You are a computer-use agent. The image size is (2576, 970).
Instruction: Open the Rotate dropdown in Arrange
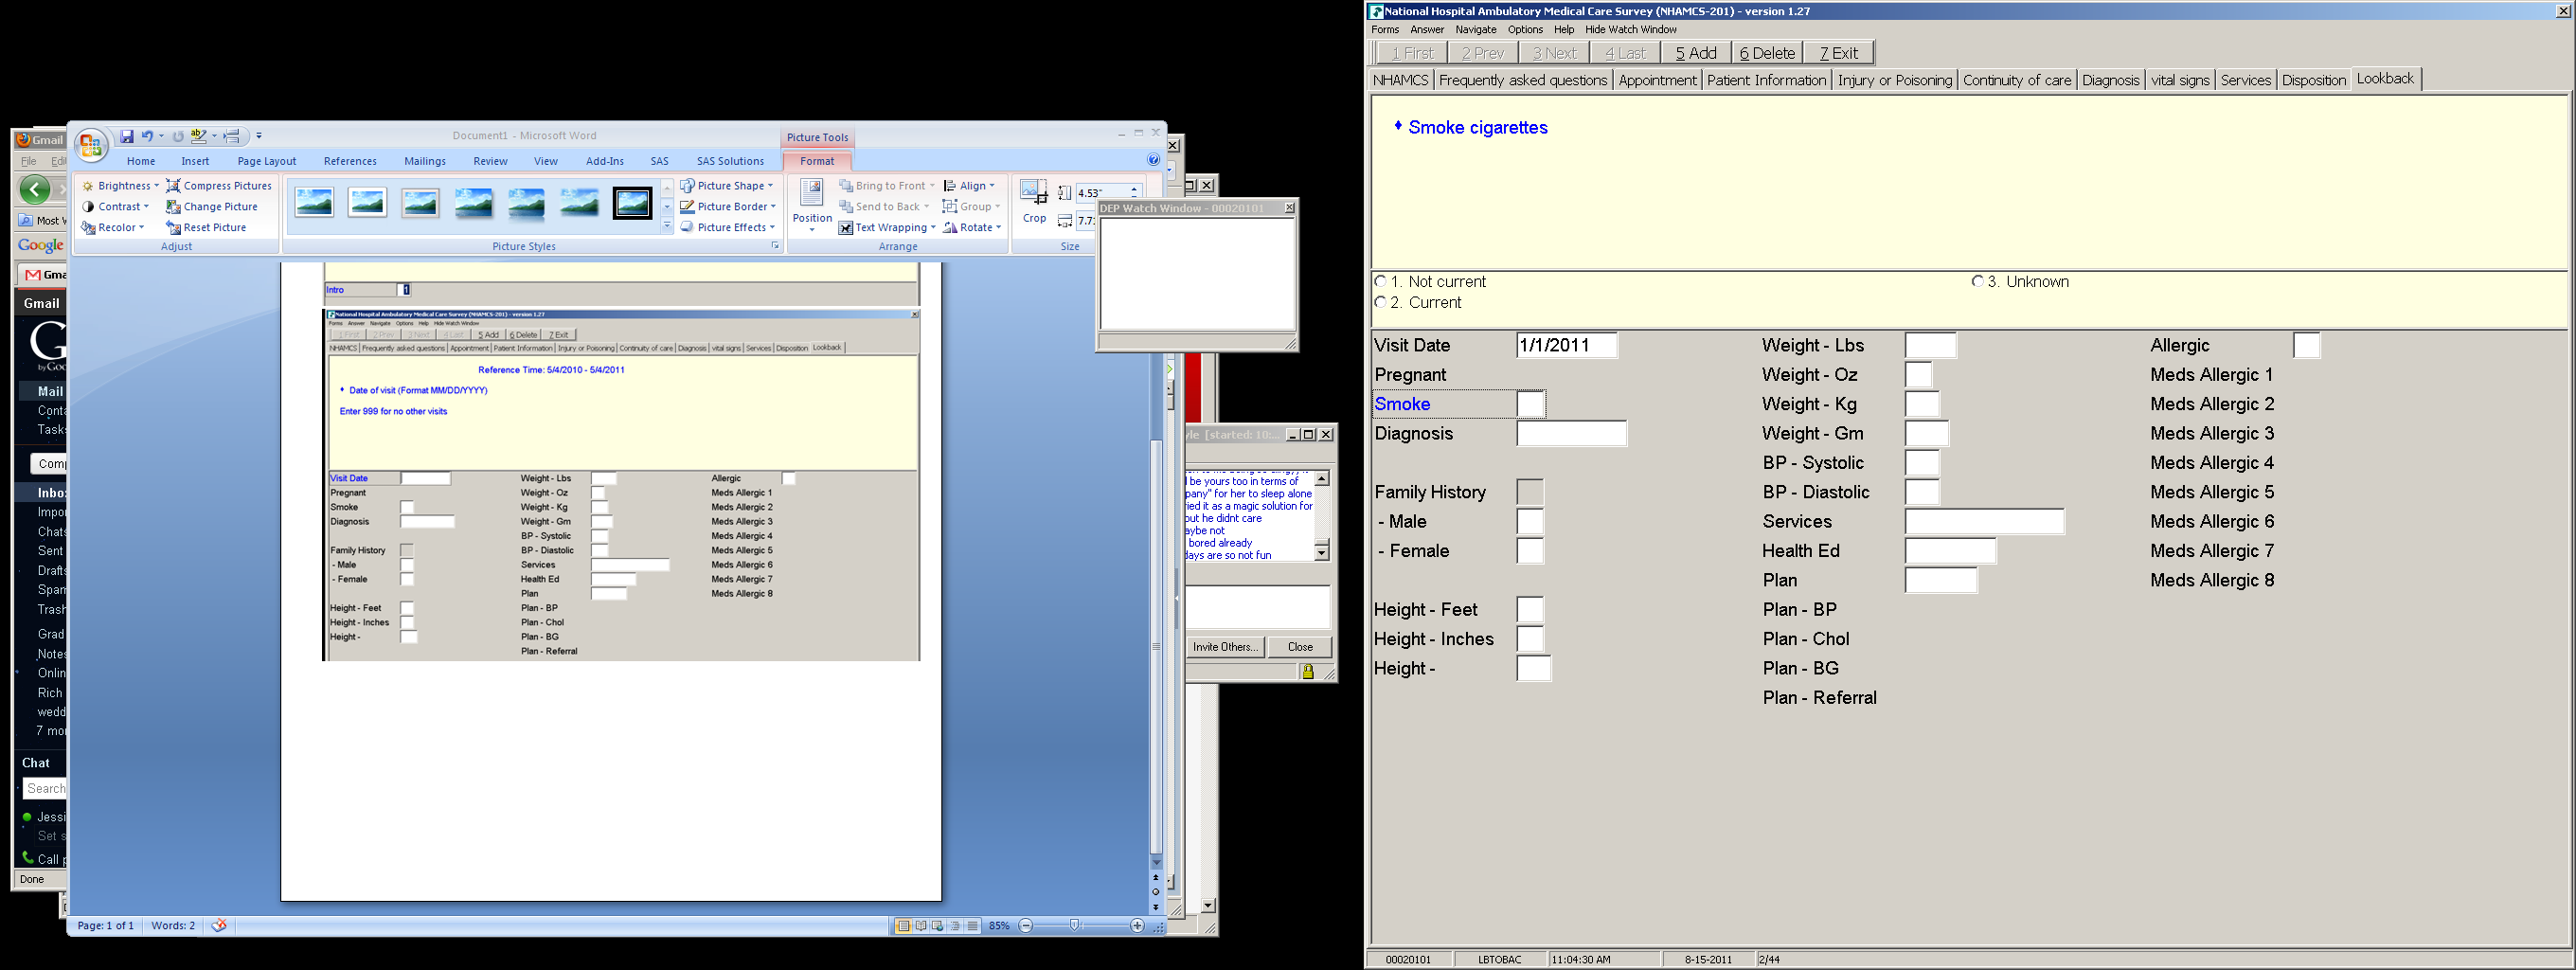coord(972,228)
